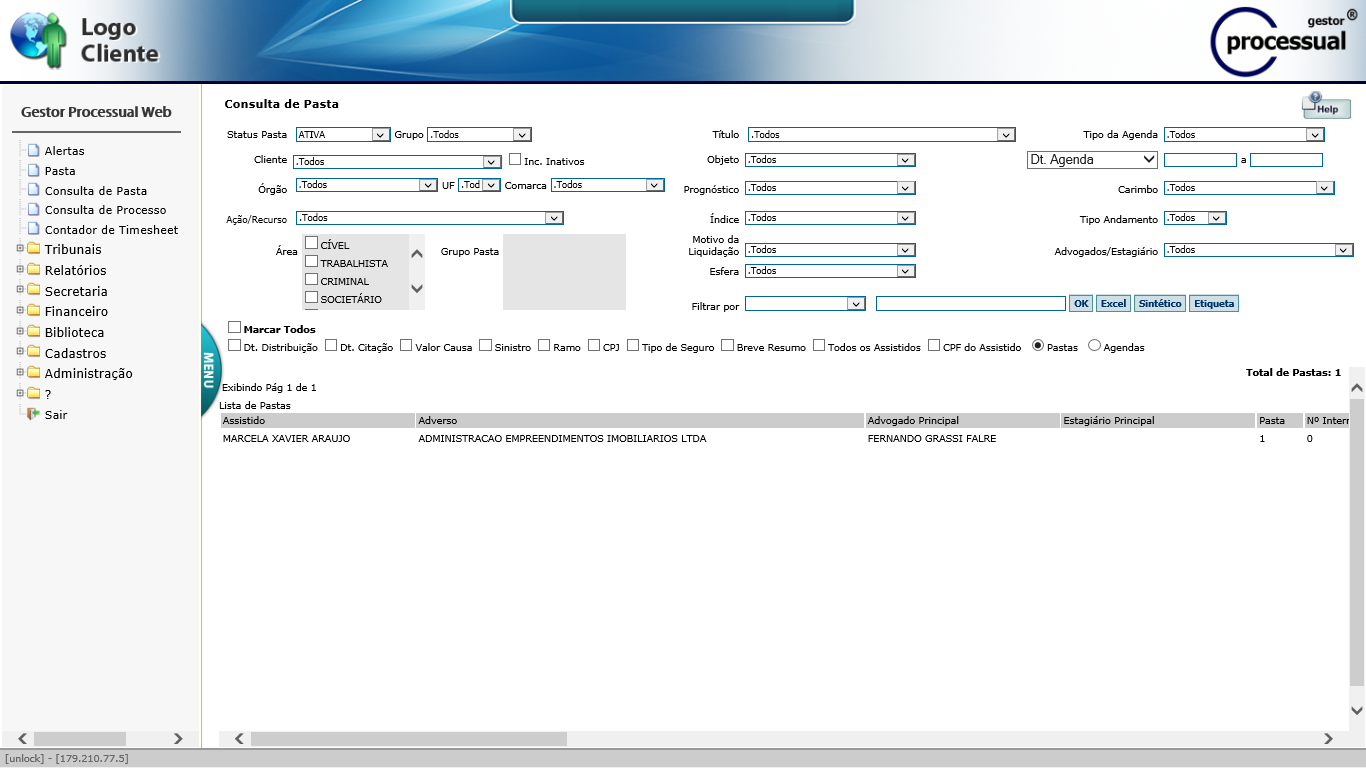1366x768 pixels.
Task: Open the Motivo da Liquidação dropdown
Action: coord(830,250)
